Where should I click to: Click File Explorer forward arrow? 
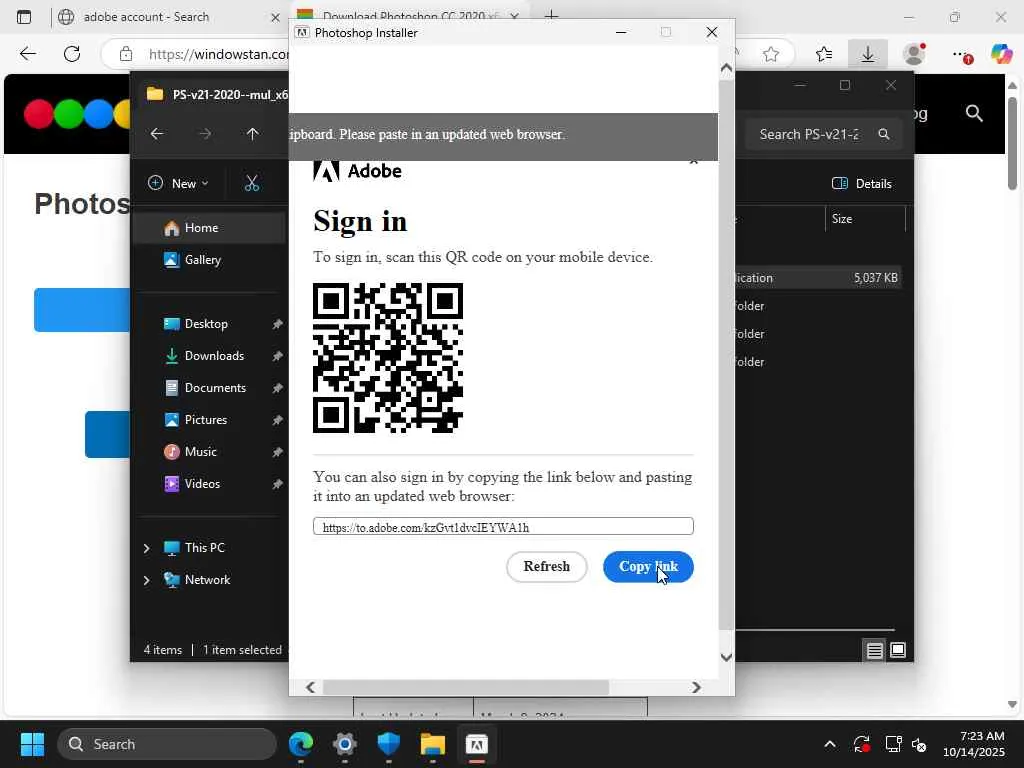pyautogui.click(x=205, y=134)
